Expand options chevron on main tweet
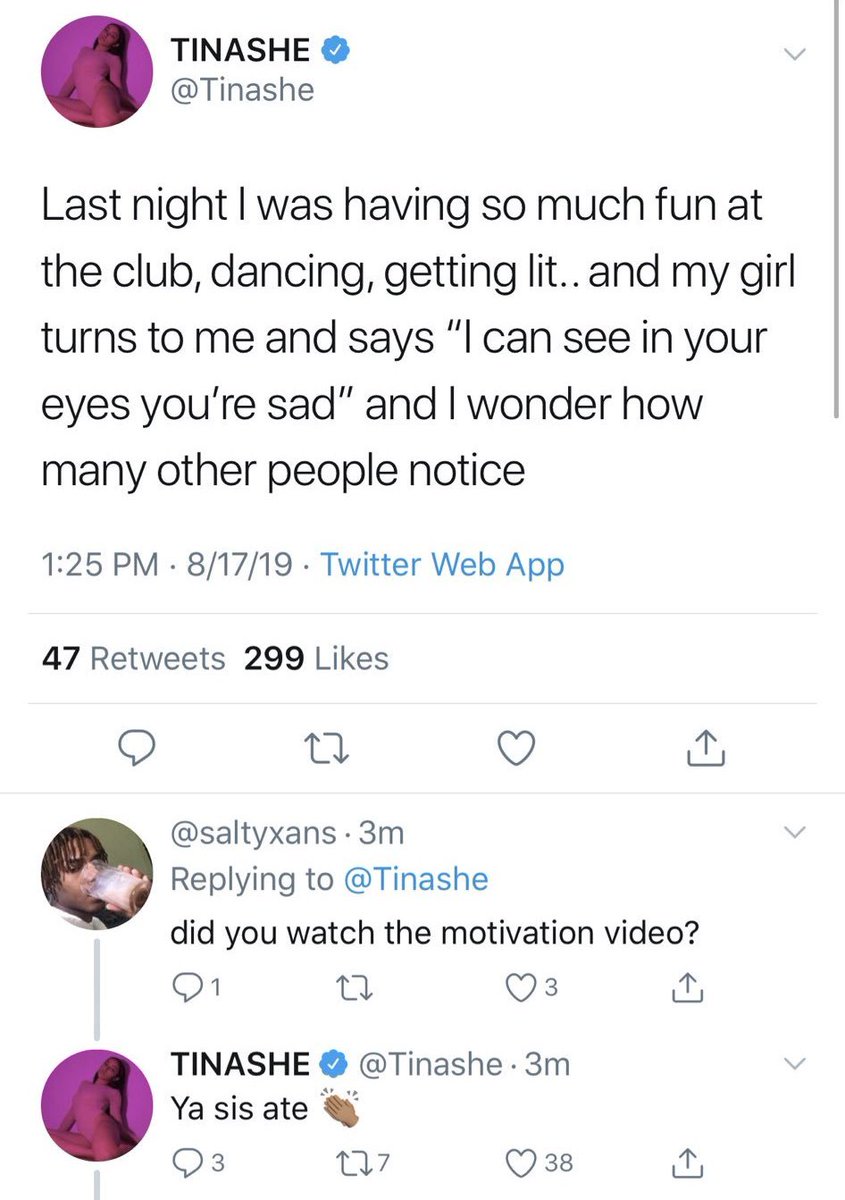This screenshot has height=1200, width=845. 793,57
